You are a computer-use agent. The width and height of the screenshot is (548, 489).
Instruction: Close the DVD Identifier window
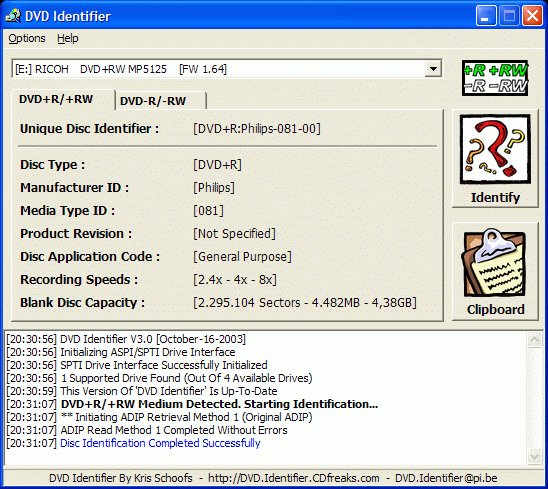click(532, 16)
